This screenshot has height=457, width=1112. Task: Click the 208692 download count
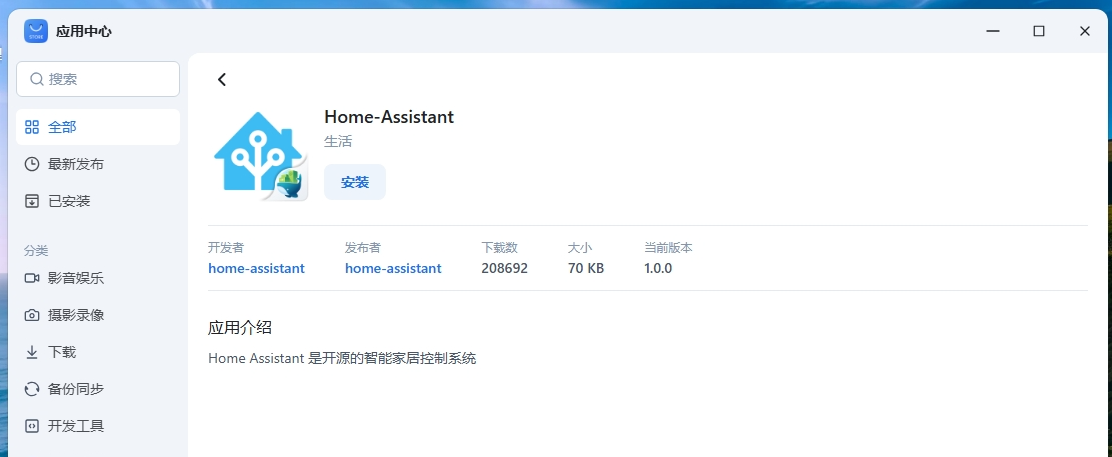(504, 268)
